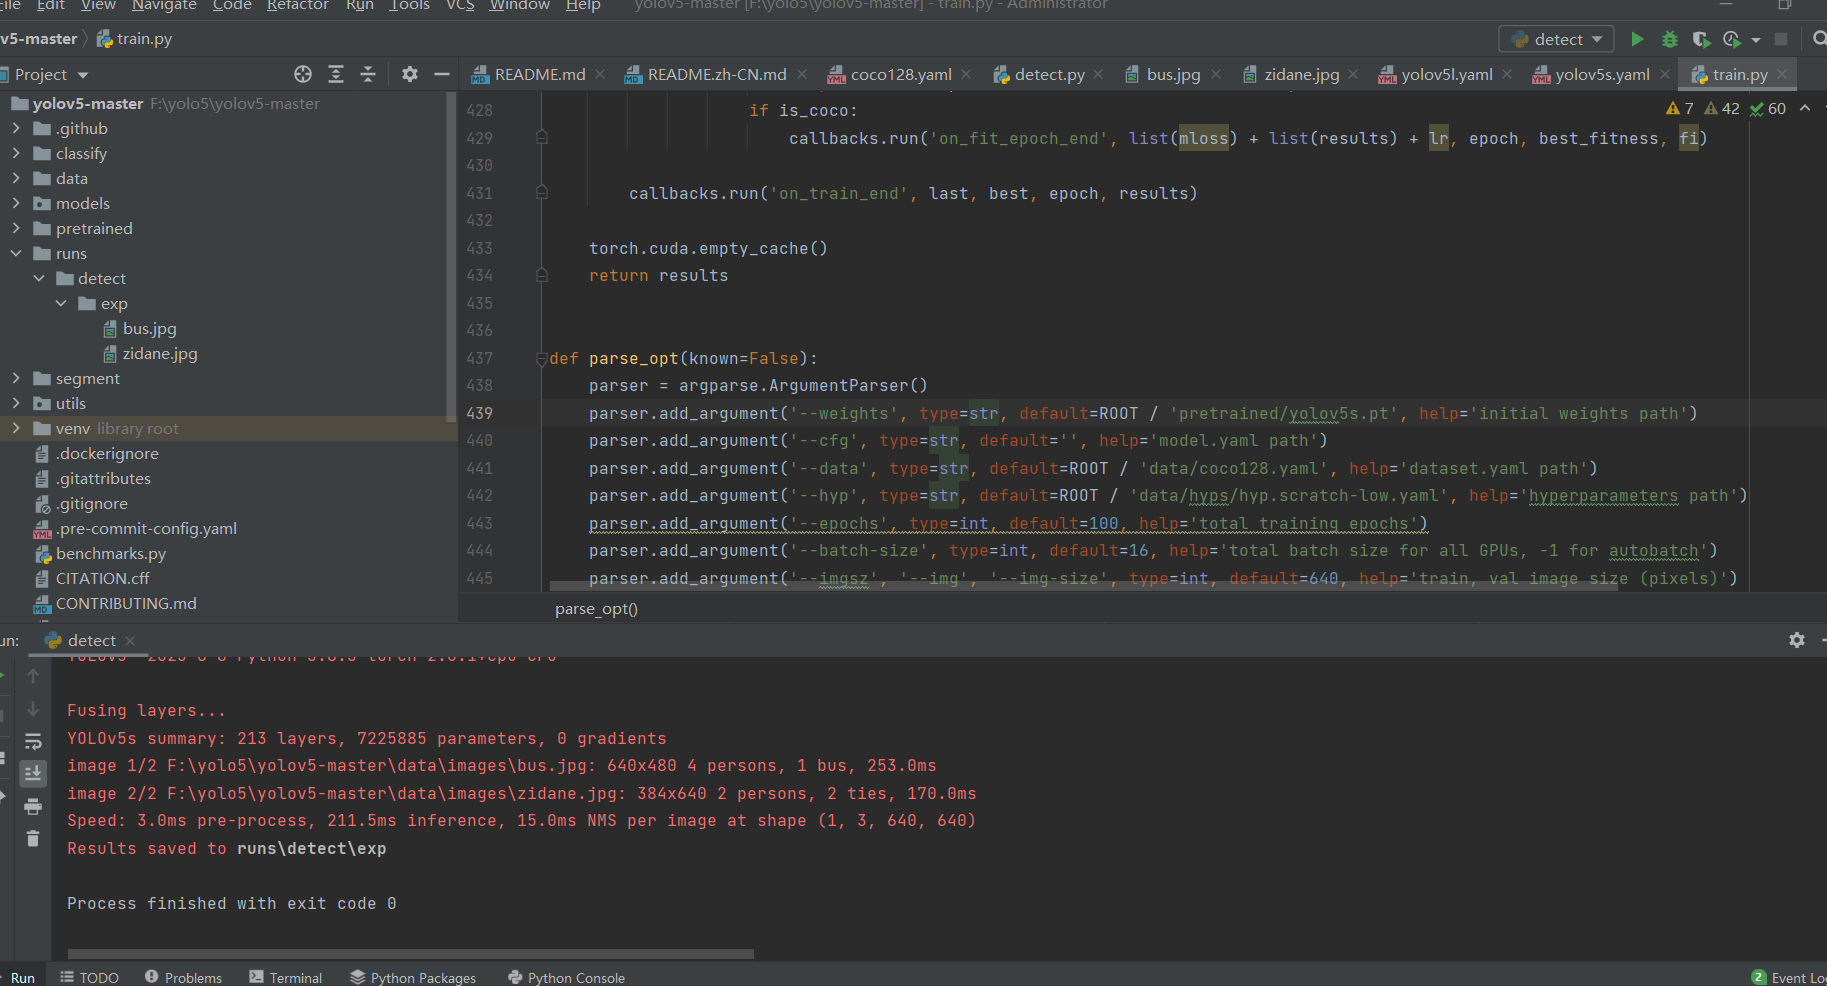
Task: Clear all console output trash icon
Action: tap(33, 838)
